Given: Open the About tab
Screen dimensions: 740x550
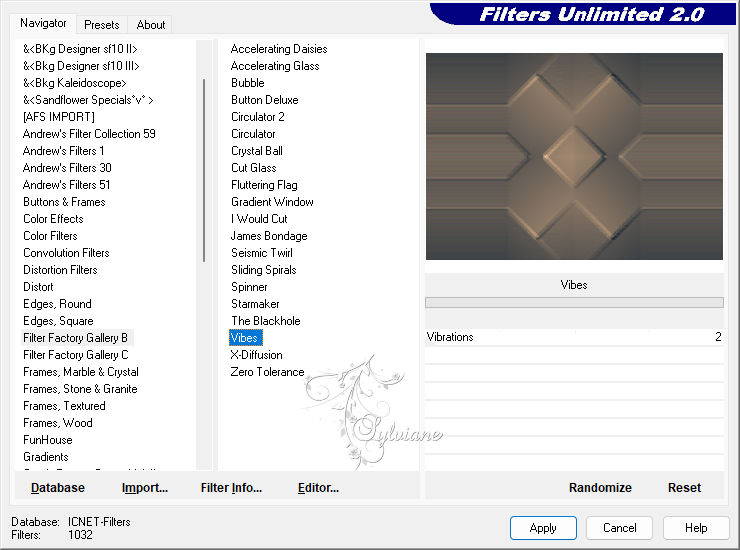Looking at the screenshot, I should (x=151, y=25).
